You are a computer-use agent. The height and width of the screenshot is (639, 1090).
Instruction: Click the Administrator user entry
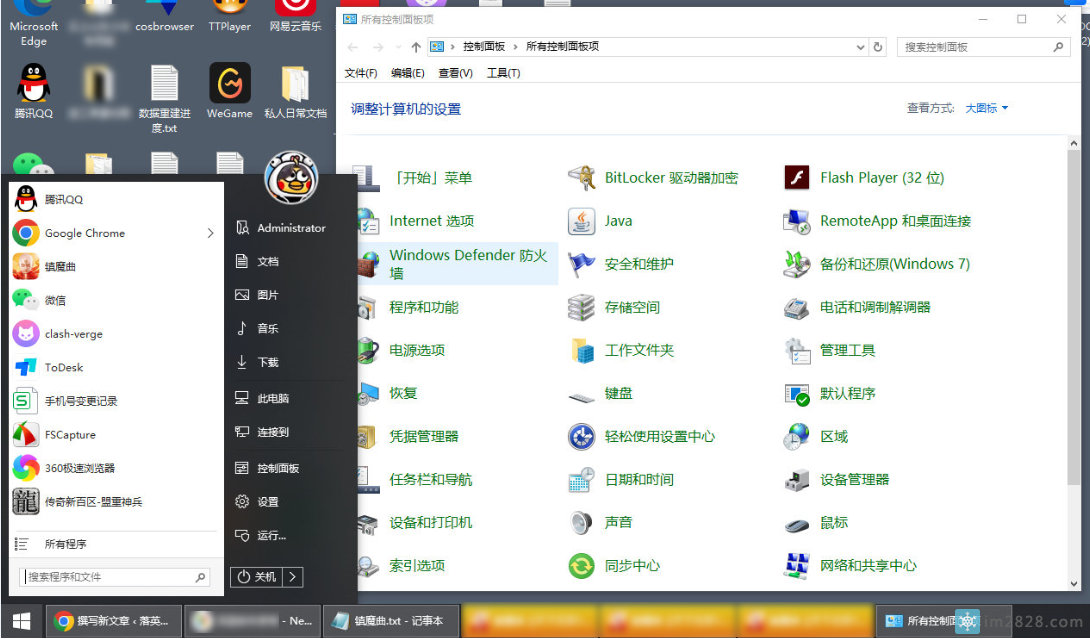[290, 228]
